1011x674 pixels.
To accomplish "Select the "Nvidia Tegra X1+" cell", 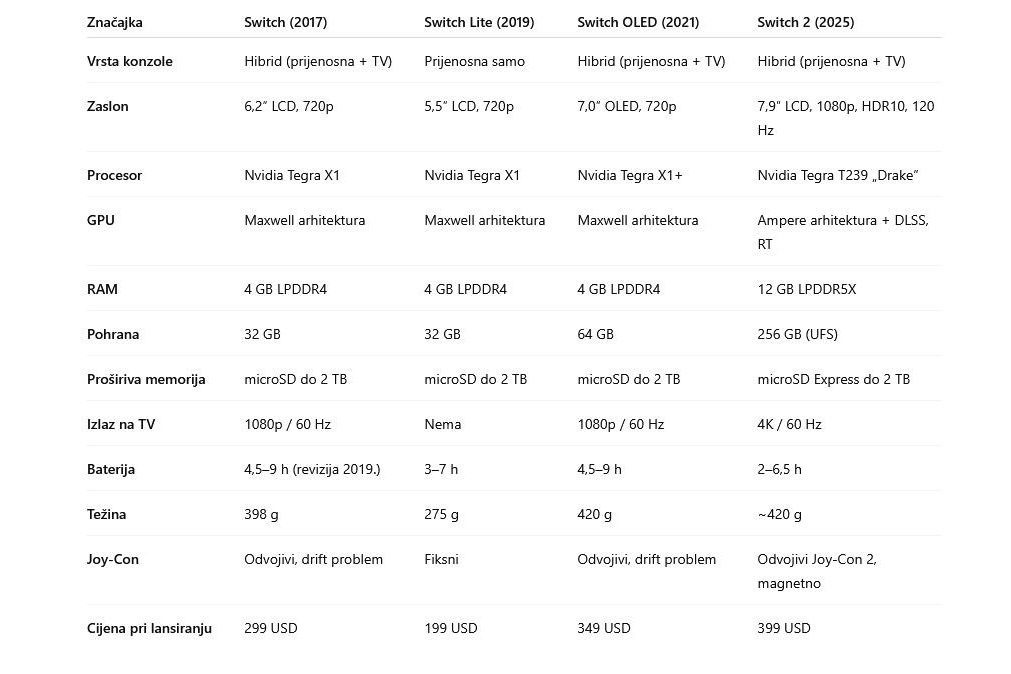I will (630, 175).
